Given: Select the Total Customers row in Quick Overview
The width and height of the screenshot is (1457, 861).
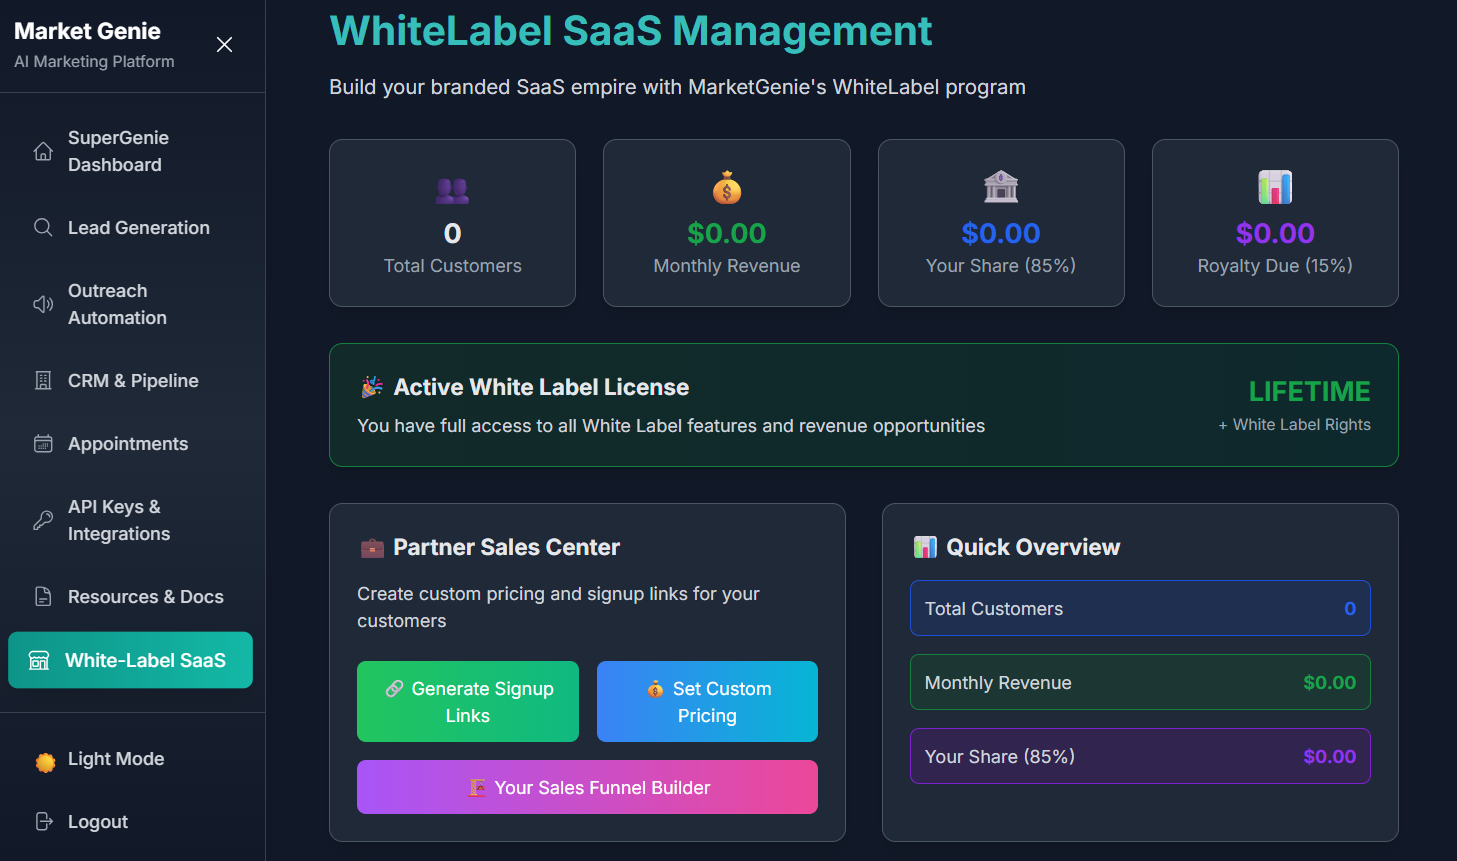Looking at the screenshot, I should (1140, 608).
